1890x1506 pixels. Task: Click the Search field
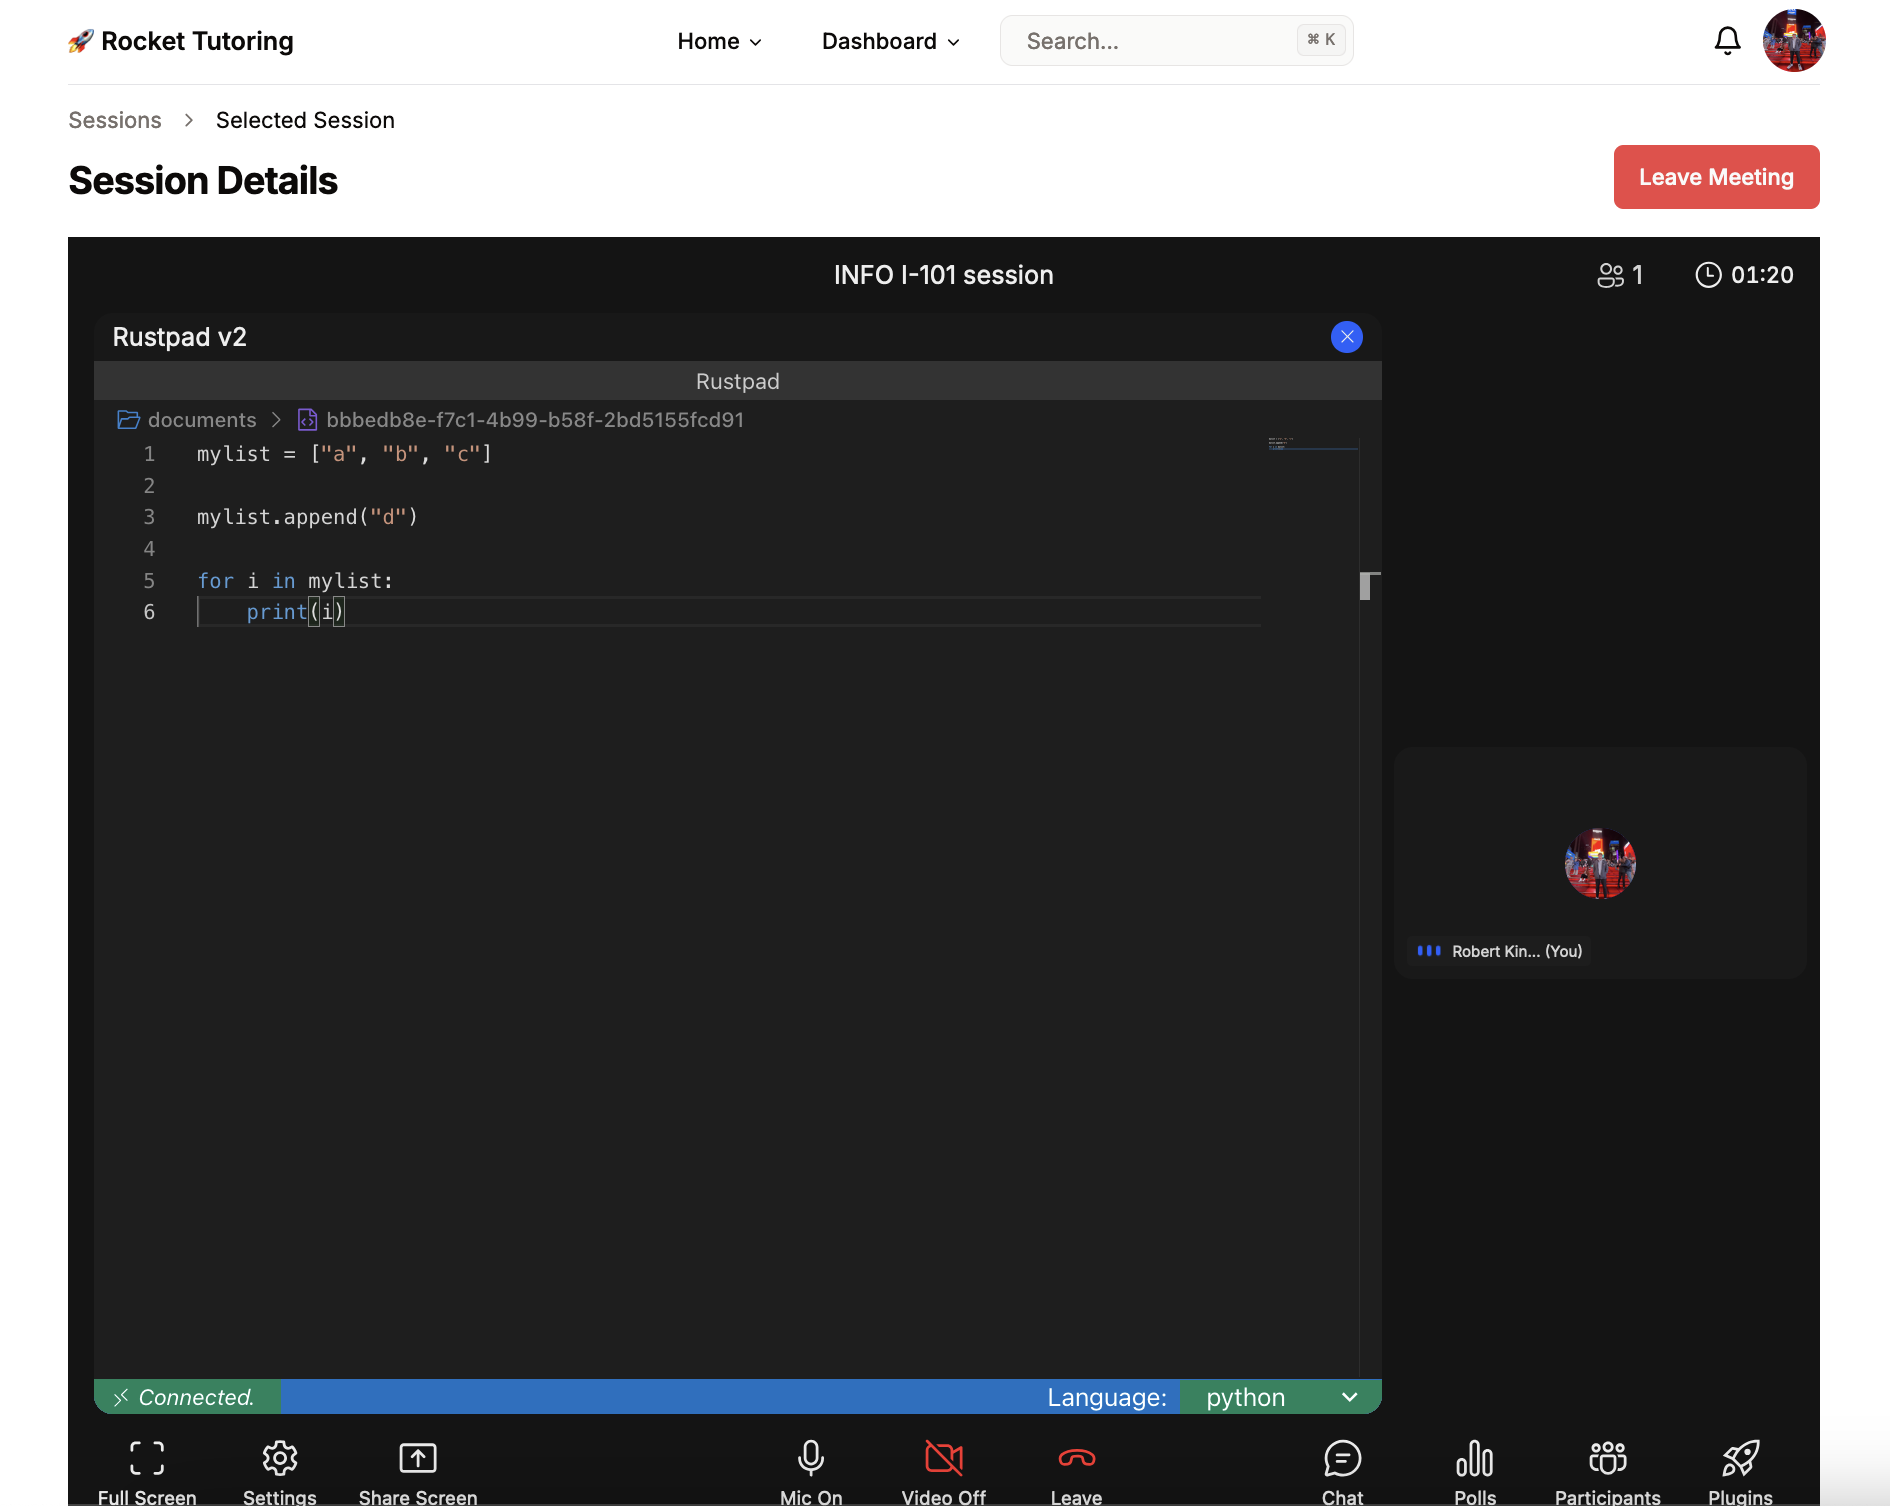click(x=1150, y=40)
